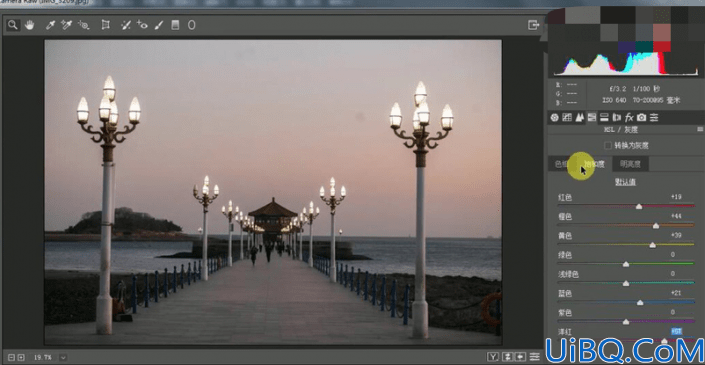Open the zoom level dropdown
705x365 pixels.
(63, 358)
